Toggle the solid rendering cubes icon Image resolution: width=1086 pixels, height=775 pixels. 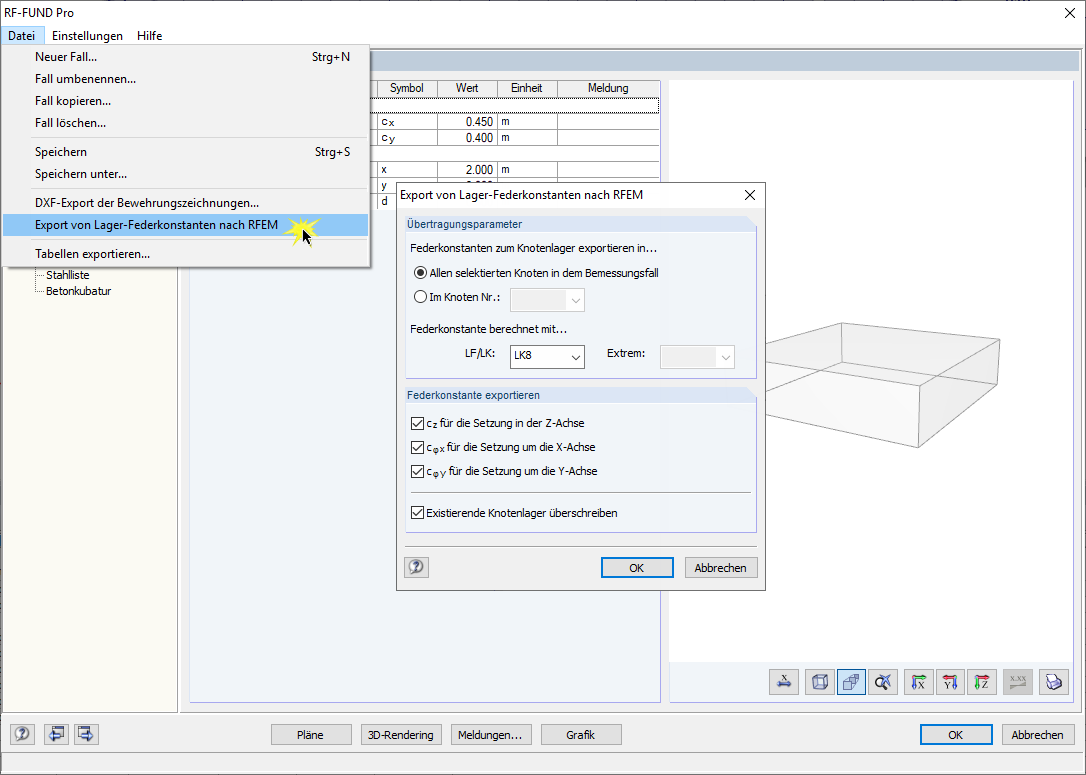pyautogui.click(x=851, y=682)
